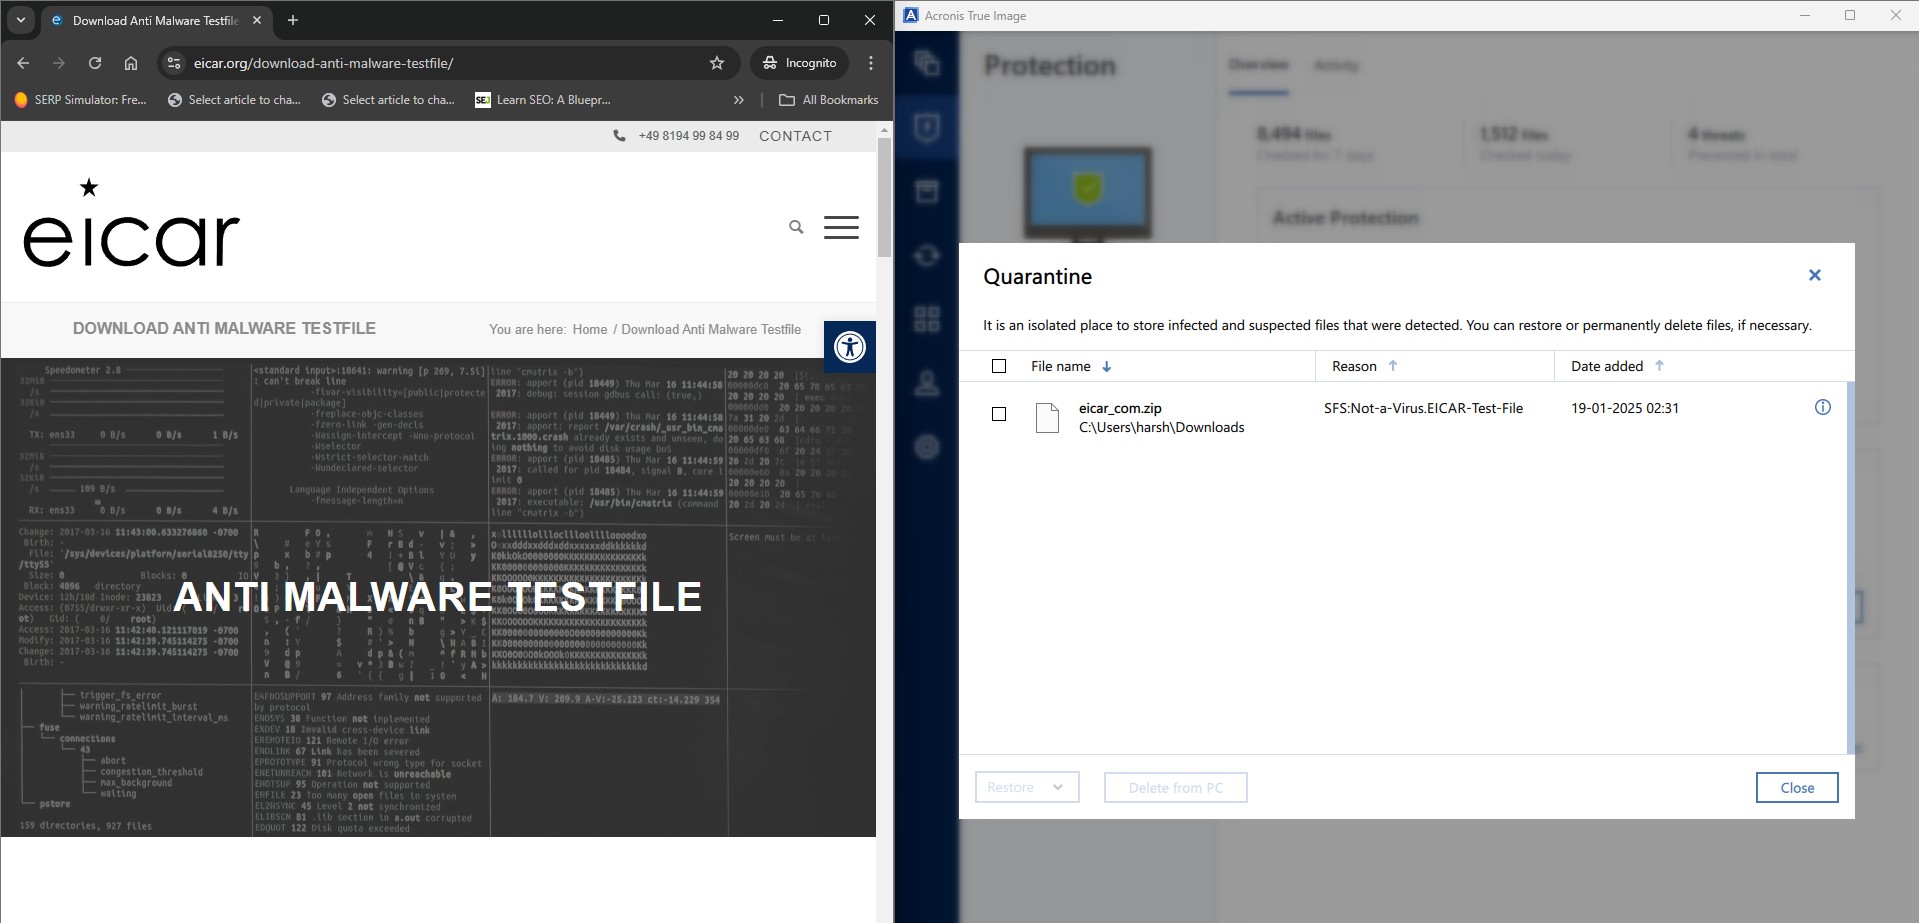Tick the select-all files checkbox
1919x923 pixels.
[999, 366]
